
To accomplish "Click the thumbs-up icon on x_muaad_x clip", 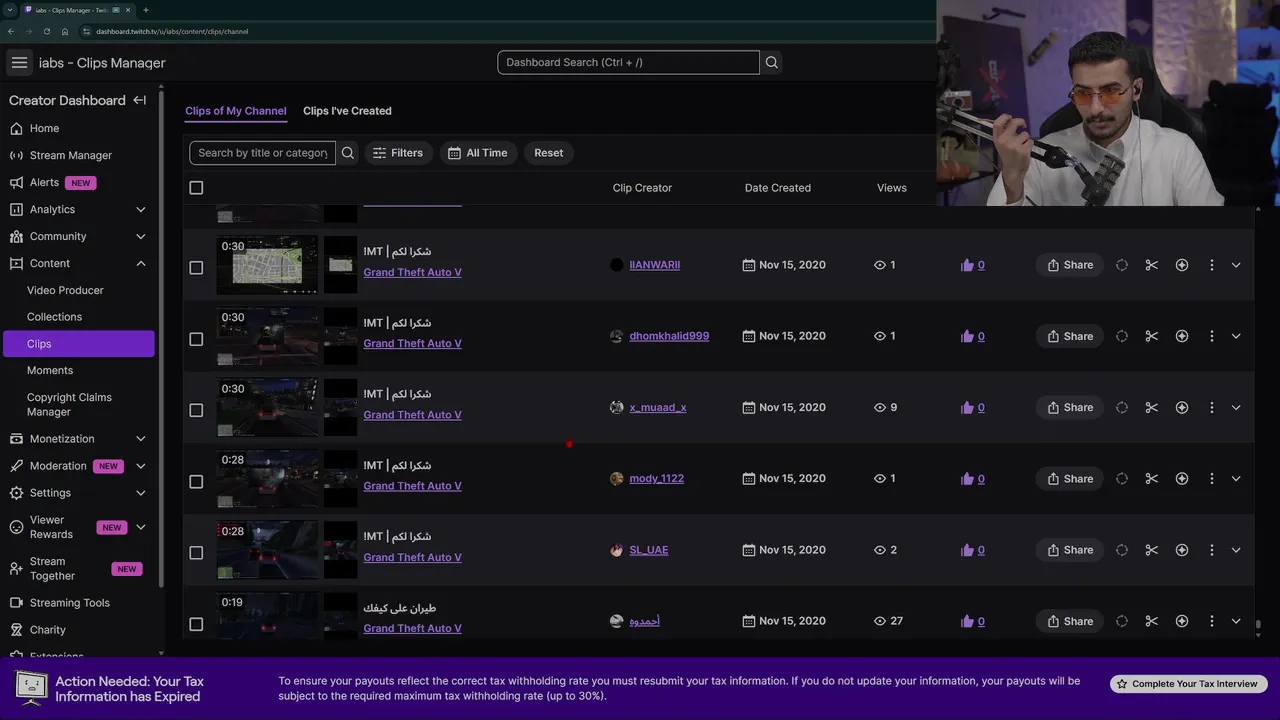I will [x=967, y=407].
